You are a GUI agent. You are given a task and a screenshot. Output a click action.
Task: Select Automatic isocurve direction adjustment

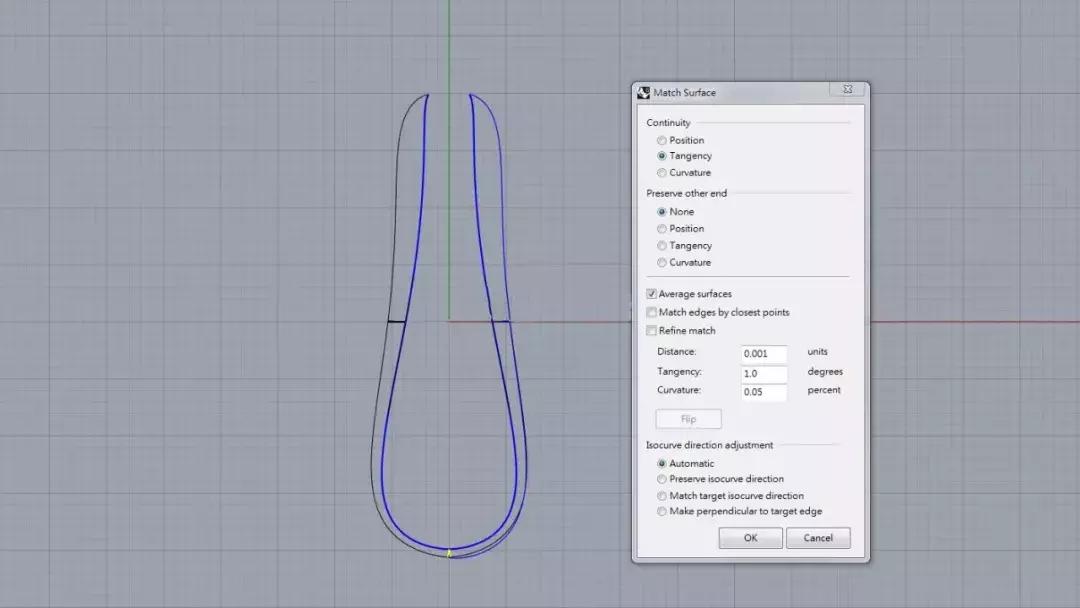pos(662,464)
